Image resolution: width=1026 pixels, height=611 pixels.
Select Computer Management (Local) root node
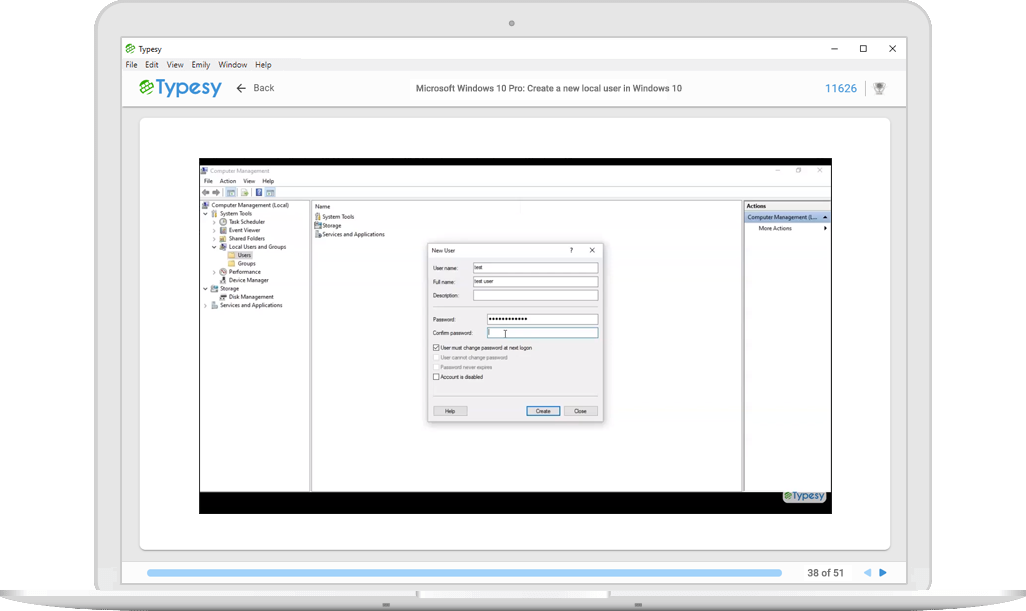click(250, 205)
